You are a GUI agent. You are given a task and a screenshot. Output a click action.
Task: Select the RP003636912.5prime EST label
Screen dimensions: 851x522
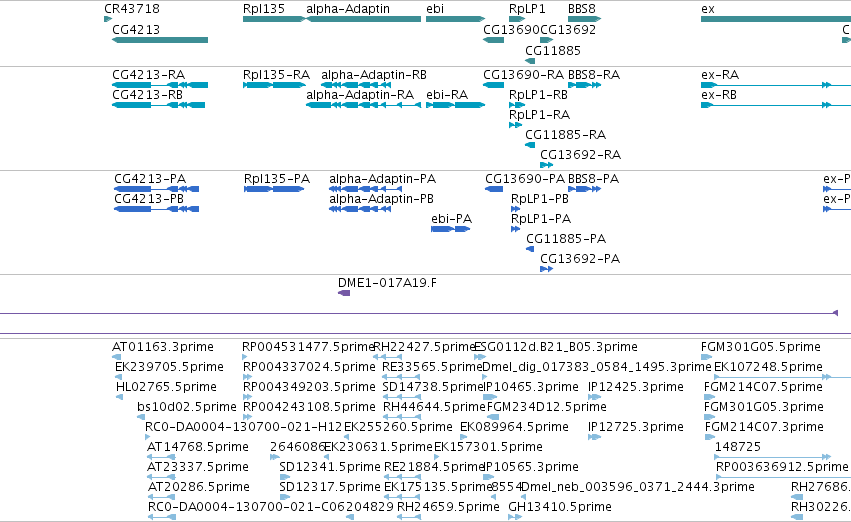coord(782,467)
